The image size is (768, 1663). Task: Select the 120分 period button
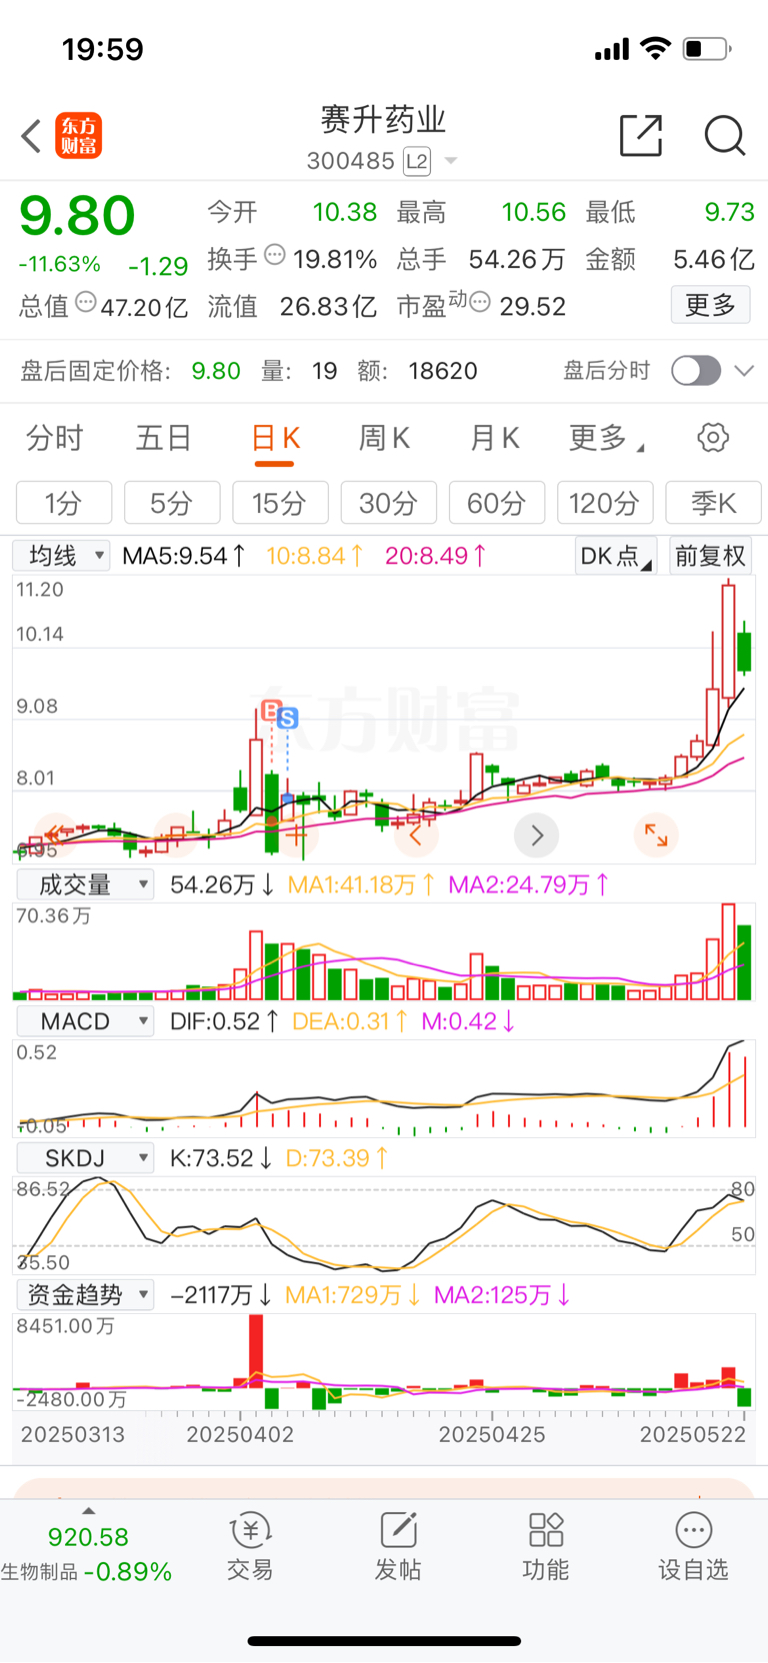click(605, 503)
